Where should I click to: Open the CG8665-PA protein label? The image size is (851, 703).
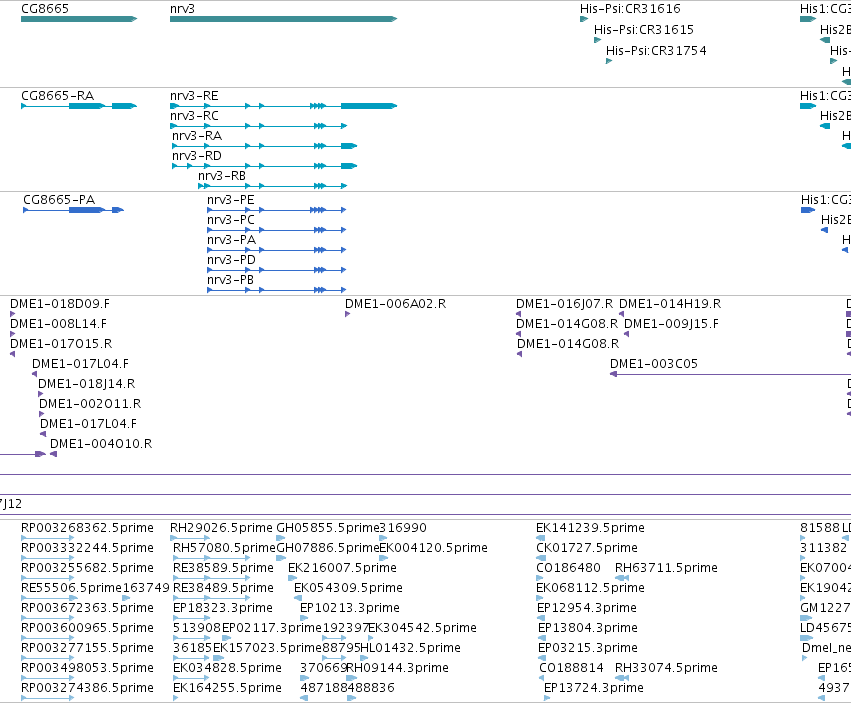59,200
